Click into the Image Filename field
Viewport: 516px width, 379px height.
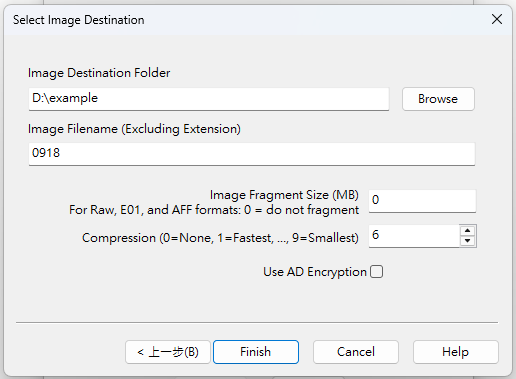coord(252,154)
